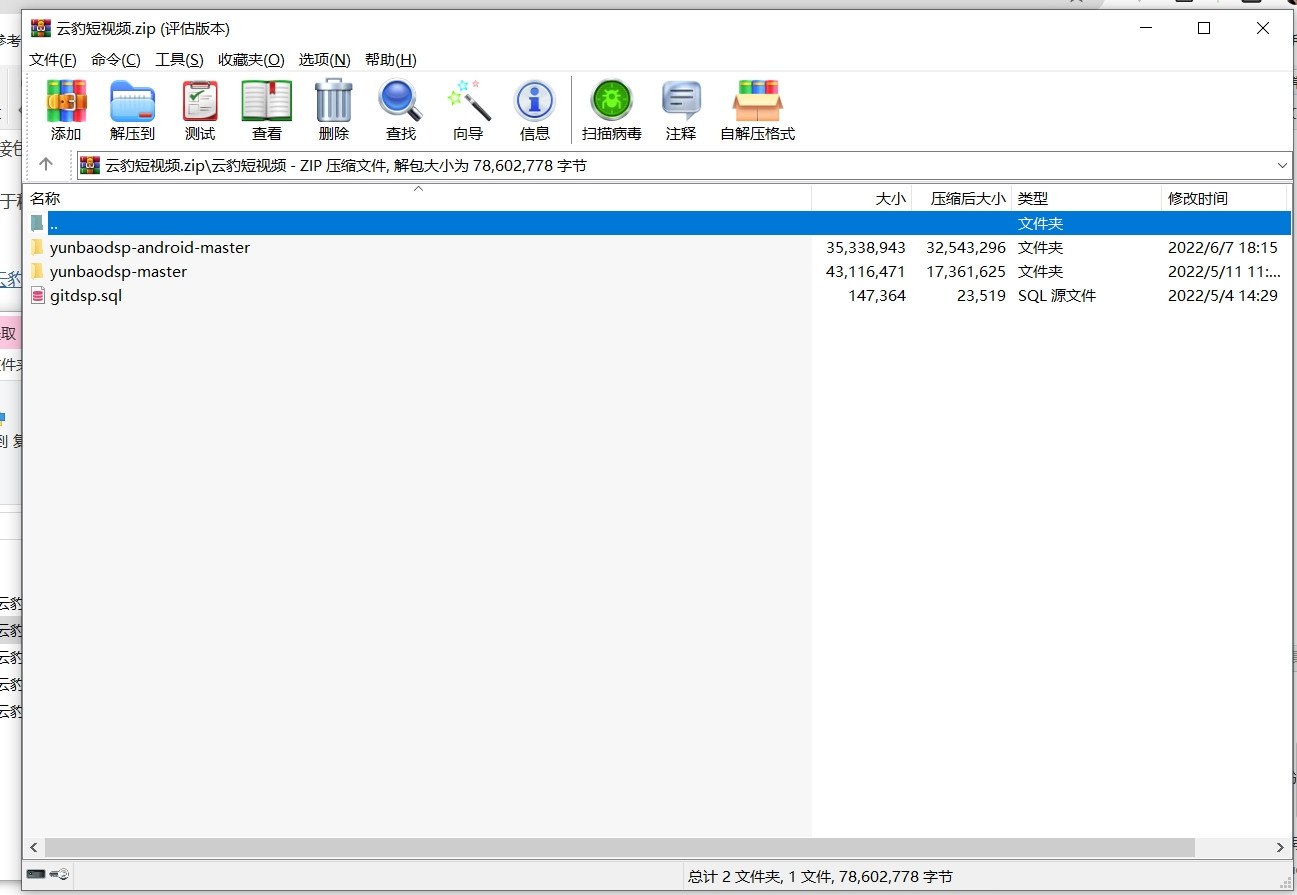Open the 查找 (Find) magnifier tool
The height and width of the screenshot is (895, 1297).
(400, 103)
